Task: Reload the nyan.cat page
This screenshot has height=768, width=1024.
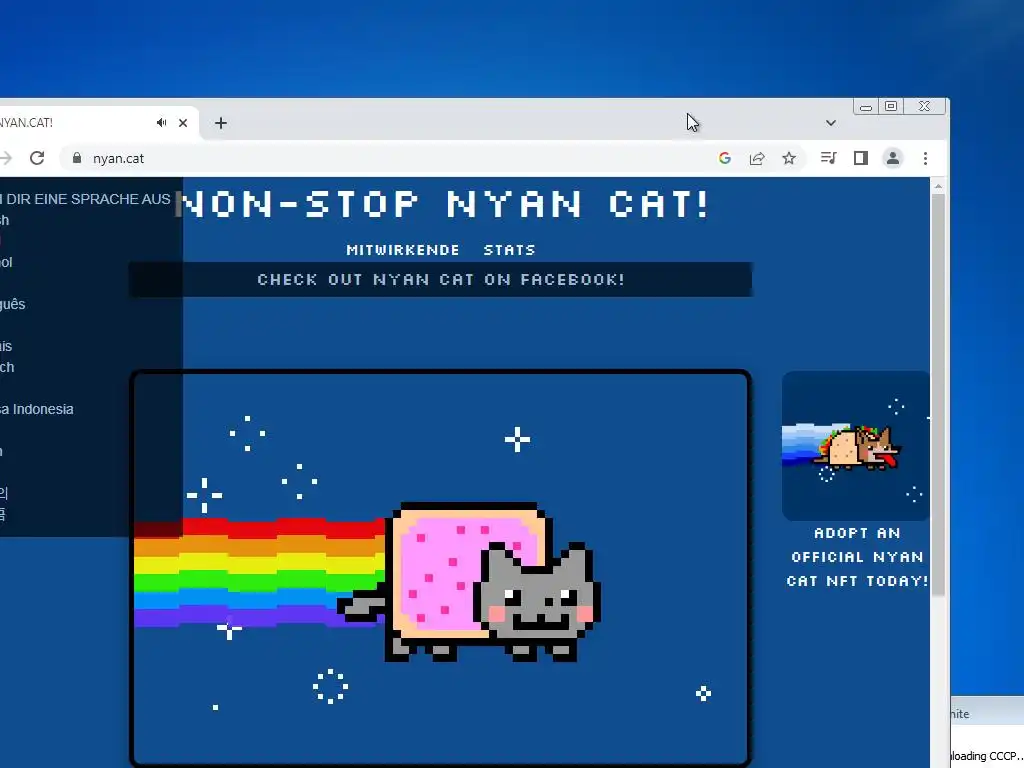Action: click(37, 158)
